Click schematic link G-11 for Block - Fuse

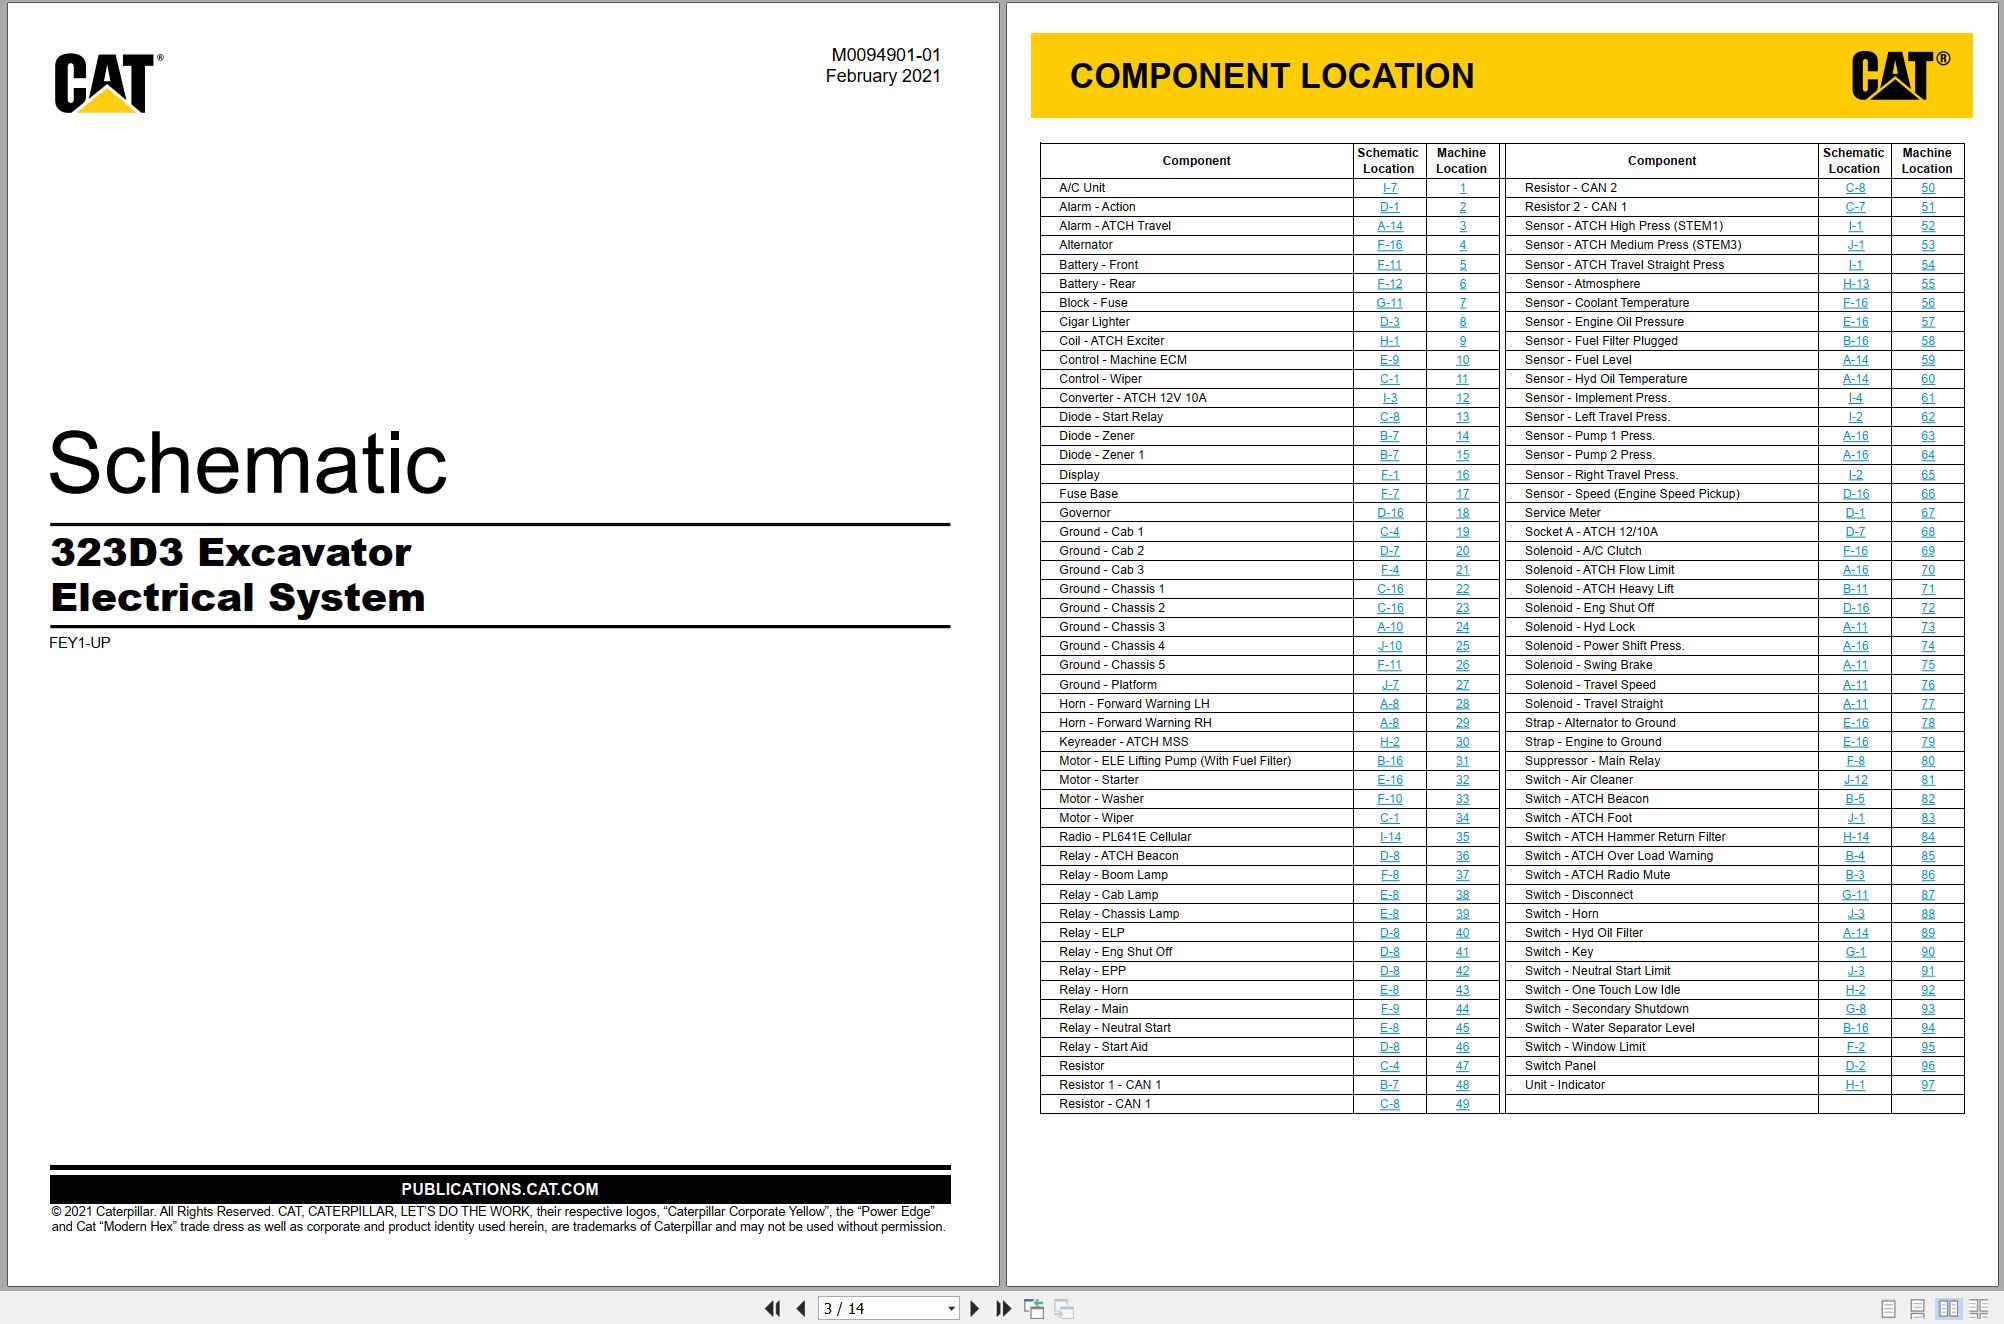click(x=1389, y=303)
